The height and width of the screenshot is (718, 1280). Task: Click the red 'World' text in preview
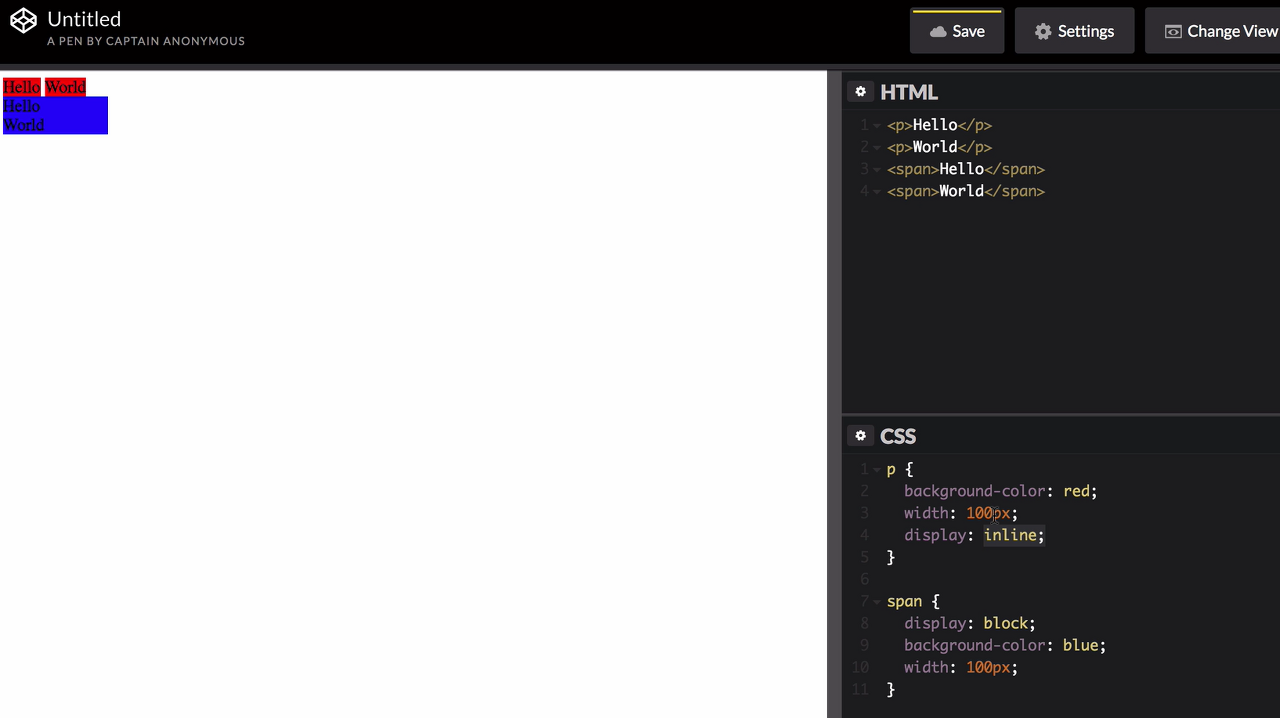(x=65, y=87)
